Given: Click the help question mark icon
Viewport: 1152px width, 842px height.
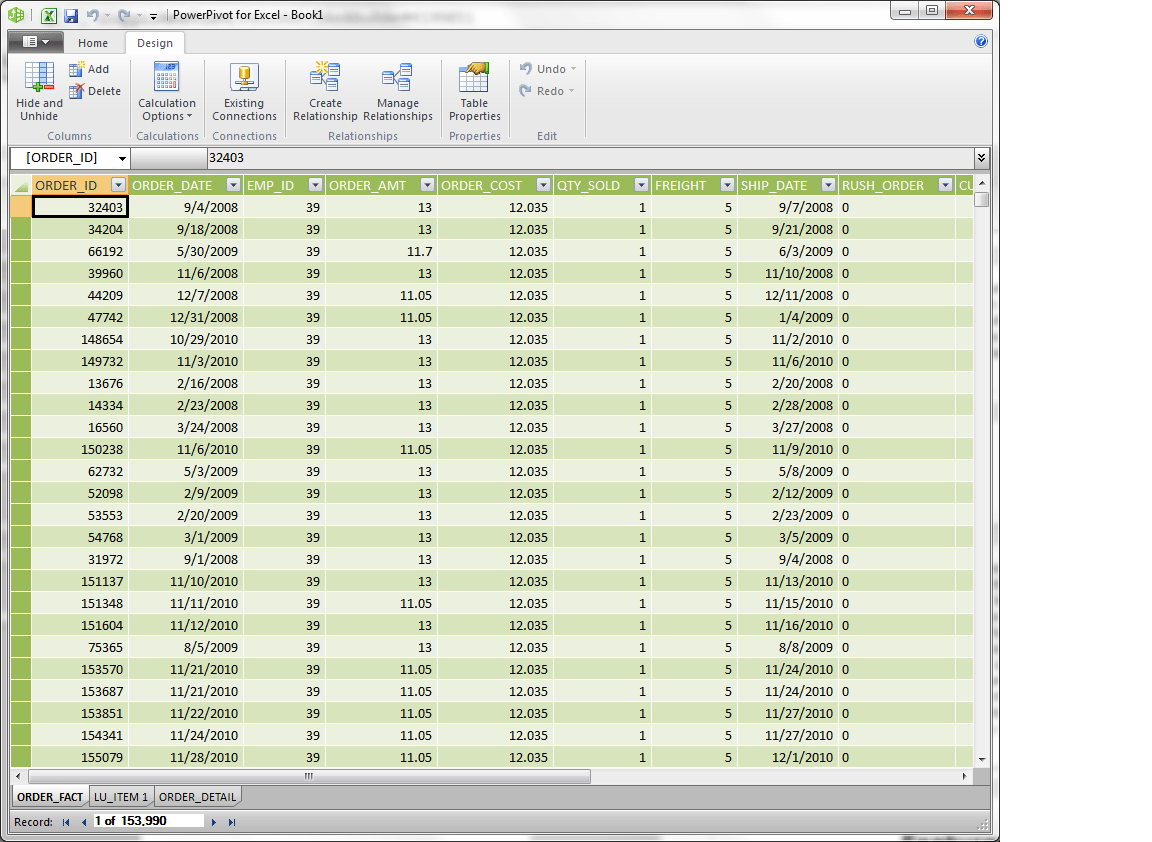Looking at the screenshot, I should pyautogui.click(x=981, y=41).
